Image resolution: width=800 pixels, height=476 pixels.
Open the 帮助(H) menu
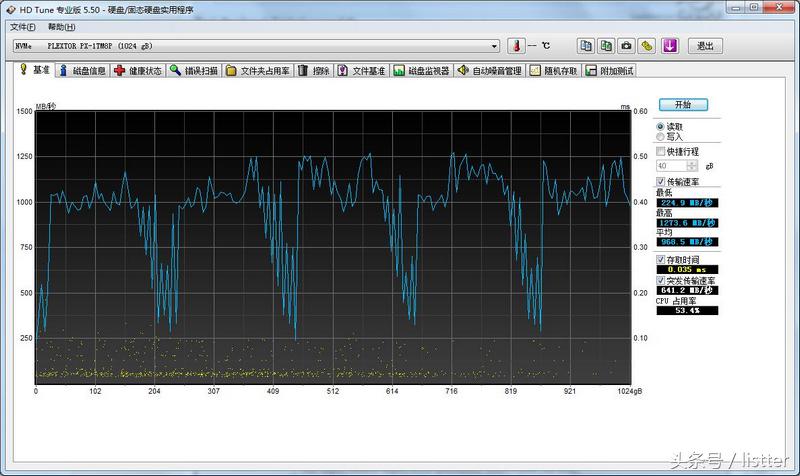tap(62, 26)
